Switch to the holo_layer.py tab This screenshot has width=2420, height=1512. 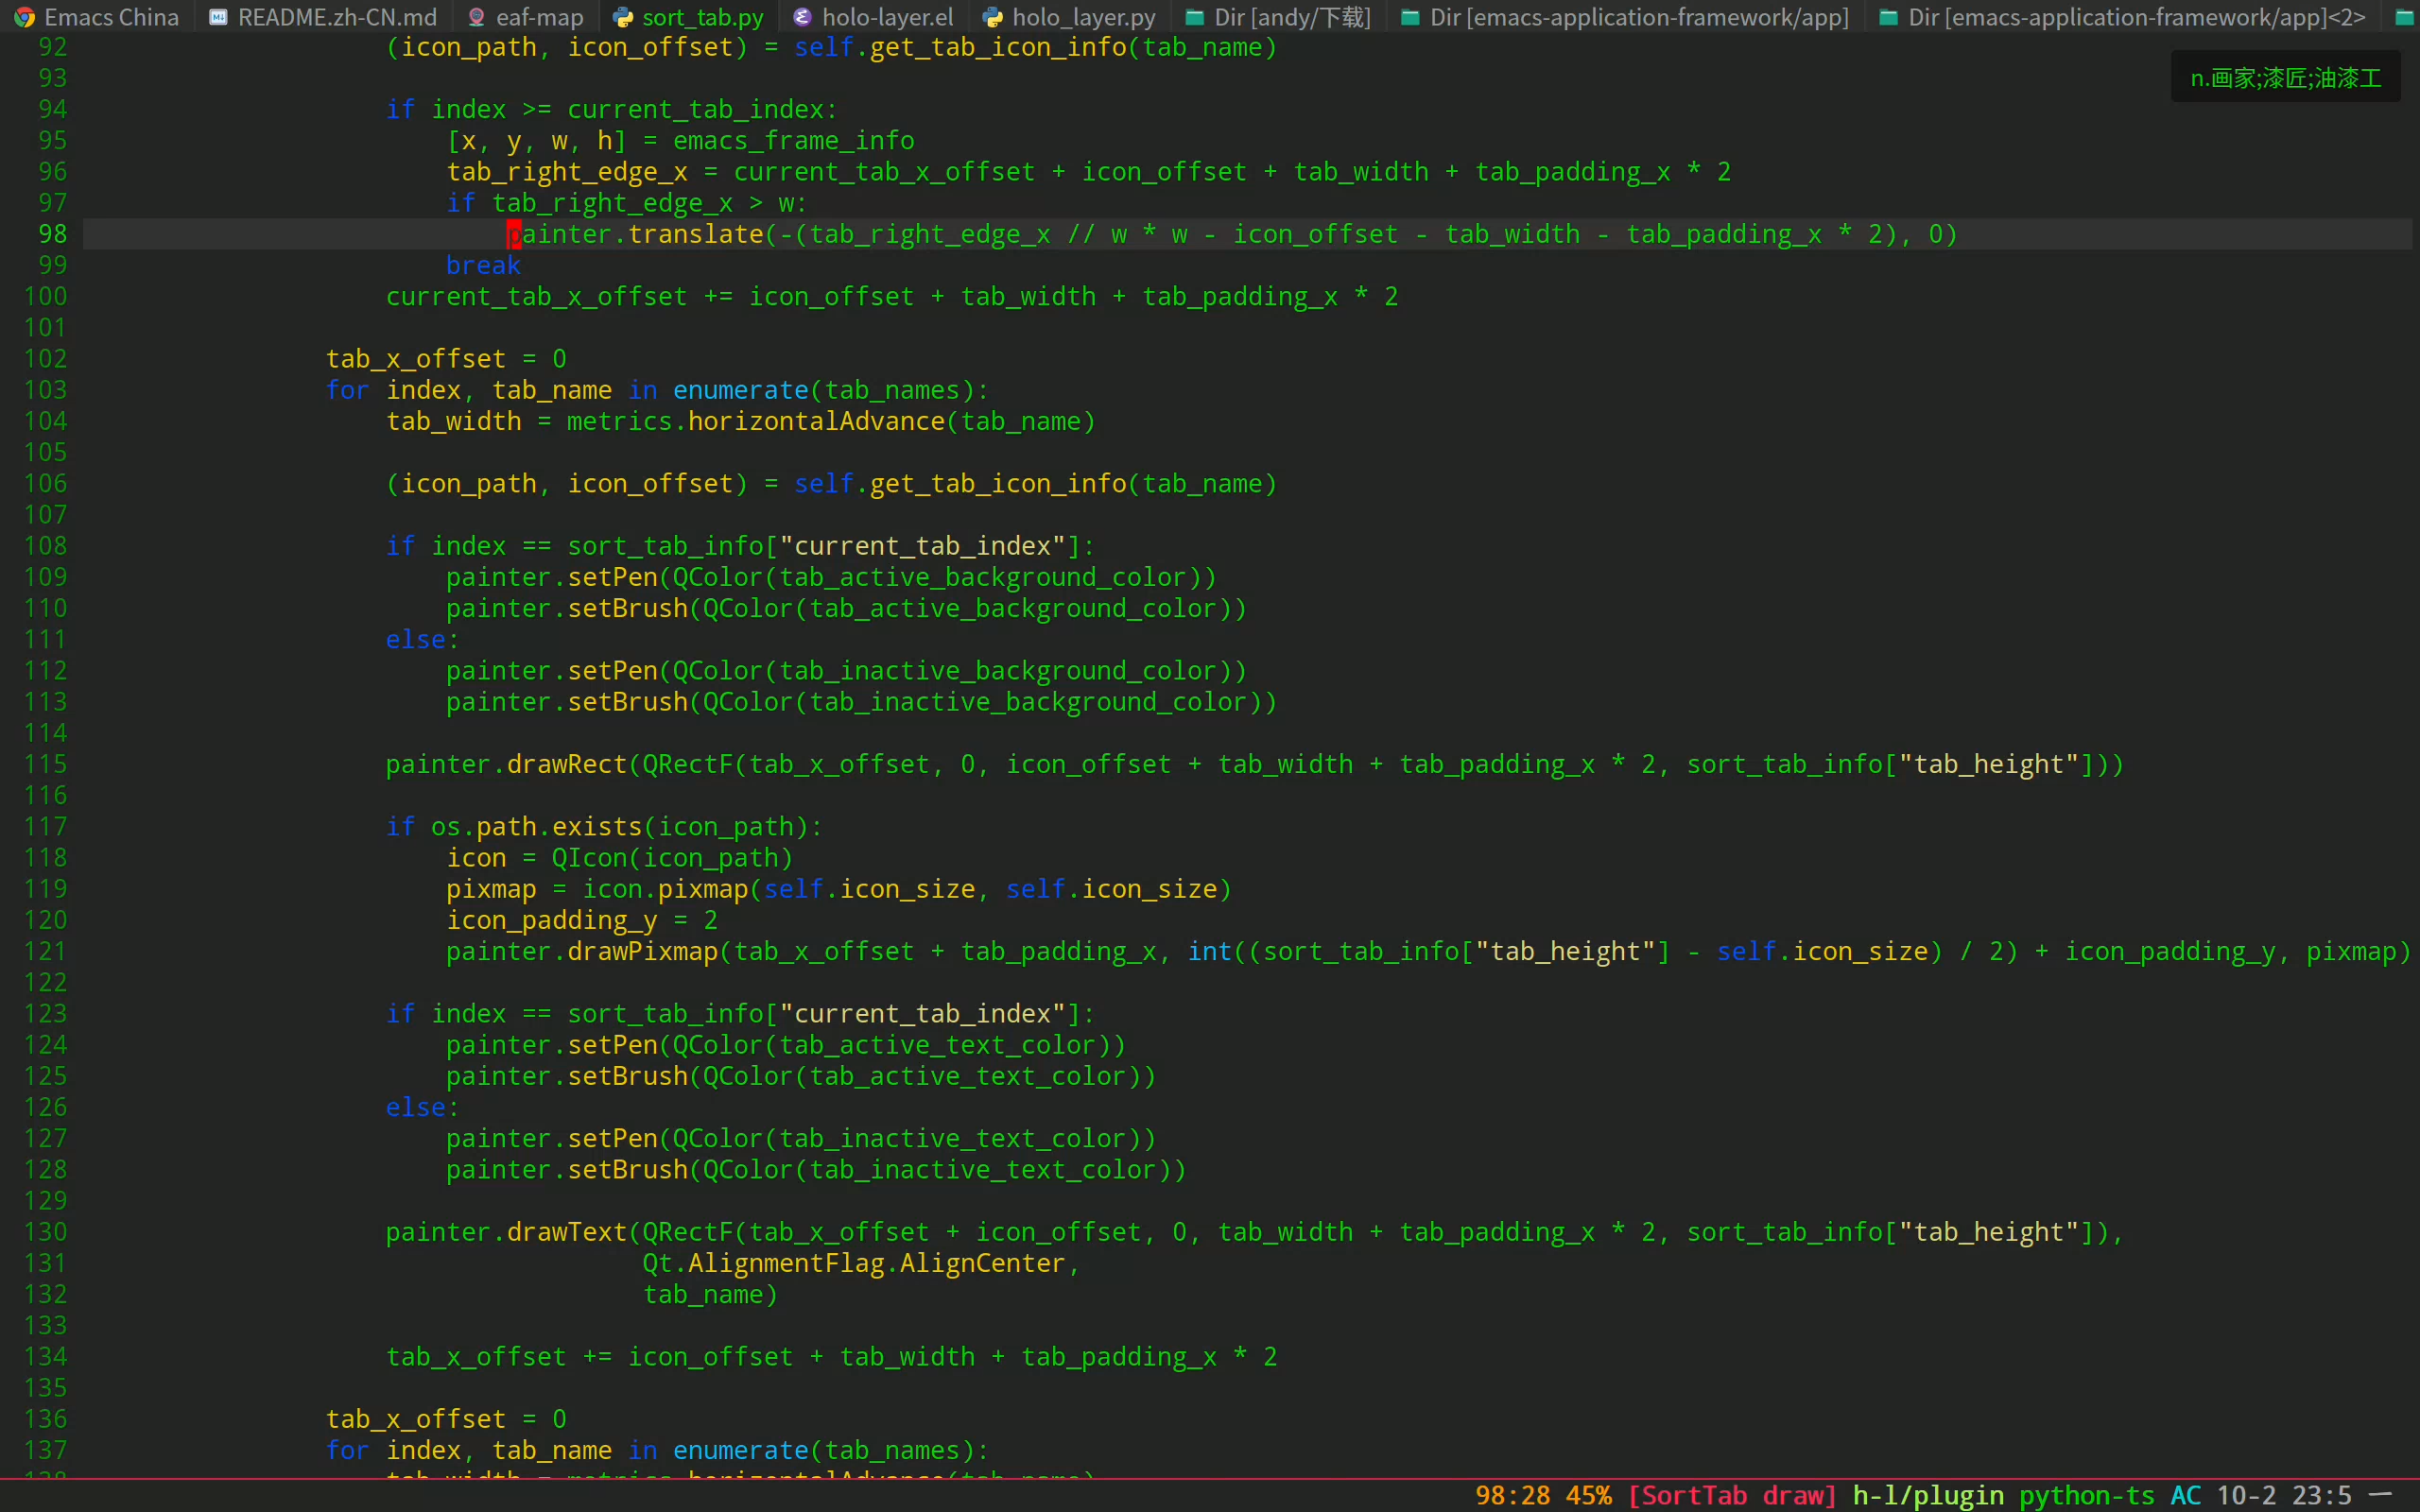click(1084, 17)
